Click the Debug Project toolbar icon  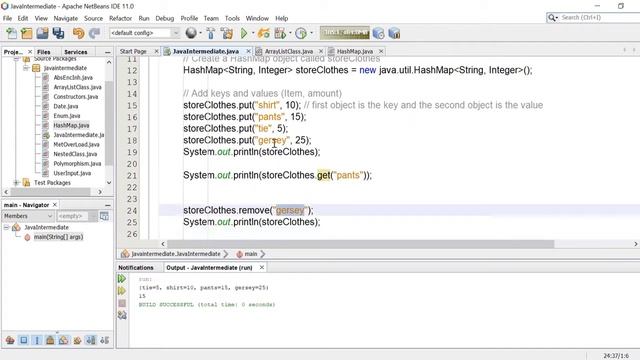[x=264, y=33]
